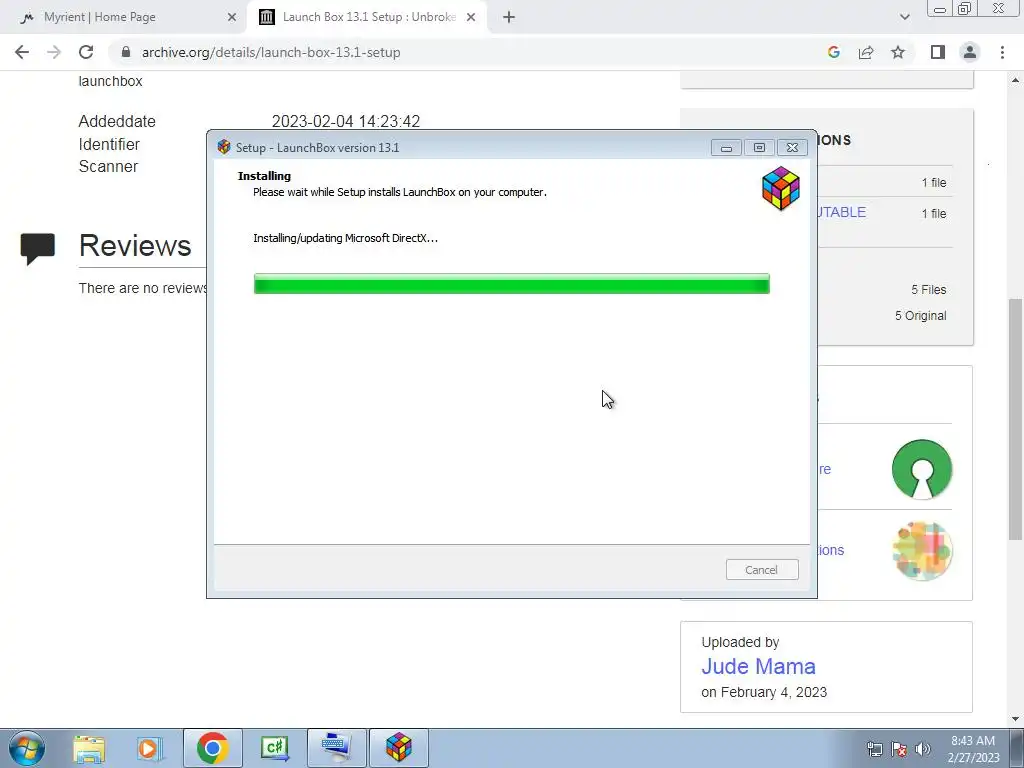Click the partially hidden UTABLE download link
1024x768 pixels.
[841, 212]
